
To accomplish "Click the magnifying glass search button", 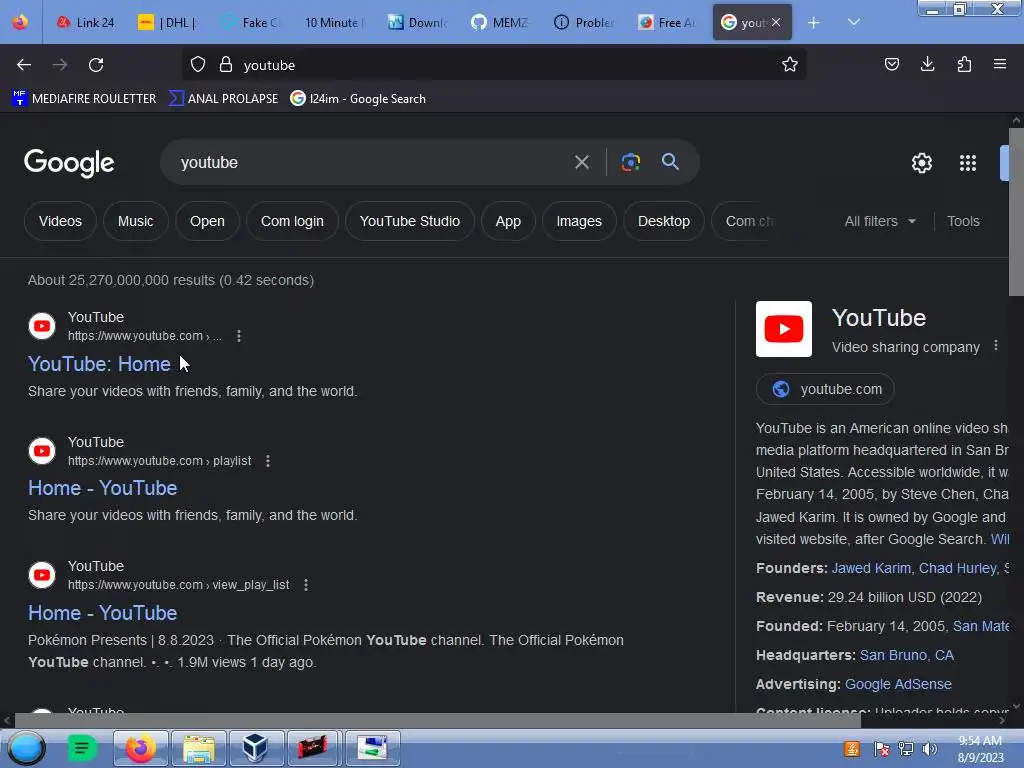I will click(670, 162).
